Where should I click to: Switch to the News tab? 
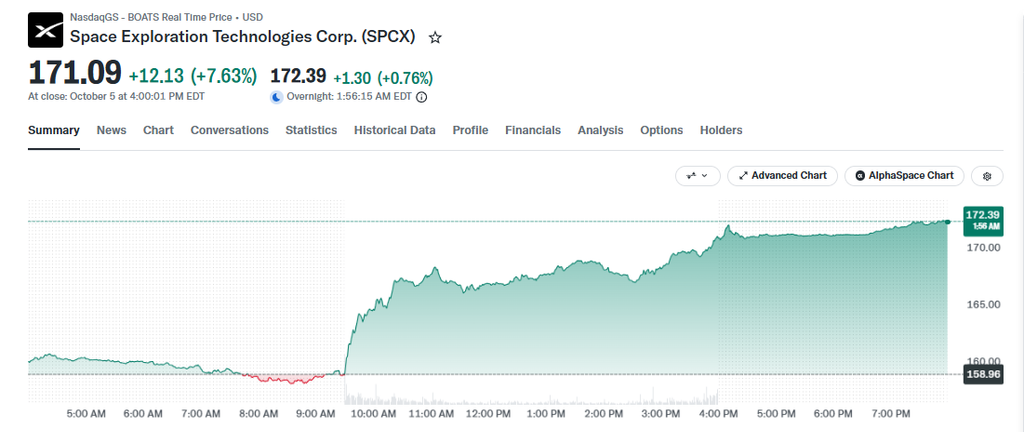[112, 131]
